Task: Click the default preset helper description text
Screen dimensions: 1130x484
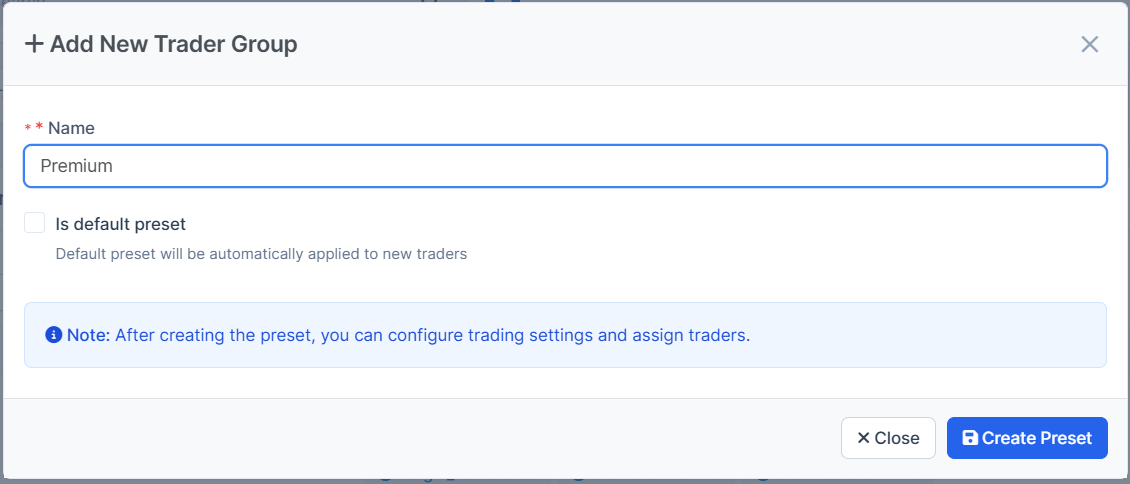Action: click(261, 254)
